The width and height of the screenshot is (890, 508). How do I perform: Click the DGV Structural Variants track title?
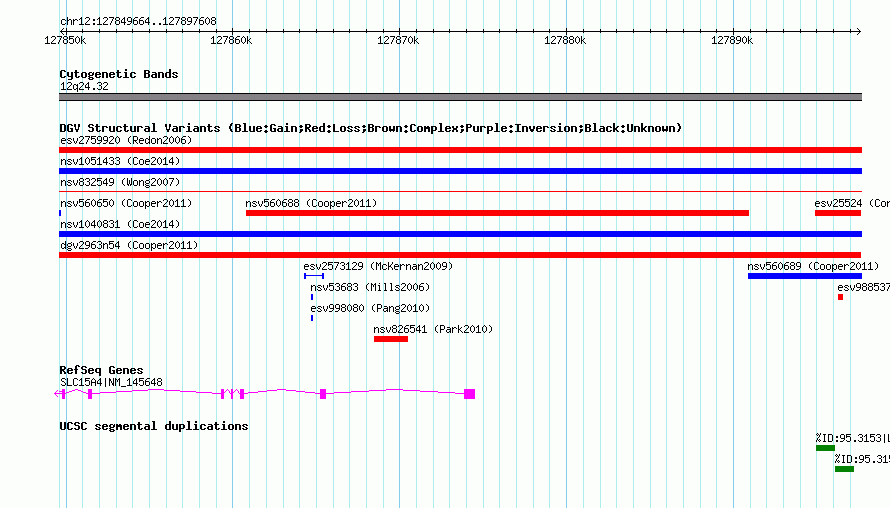[x=371, y=128]
